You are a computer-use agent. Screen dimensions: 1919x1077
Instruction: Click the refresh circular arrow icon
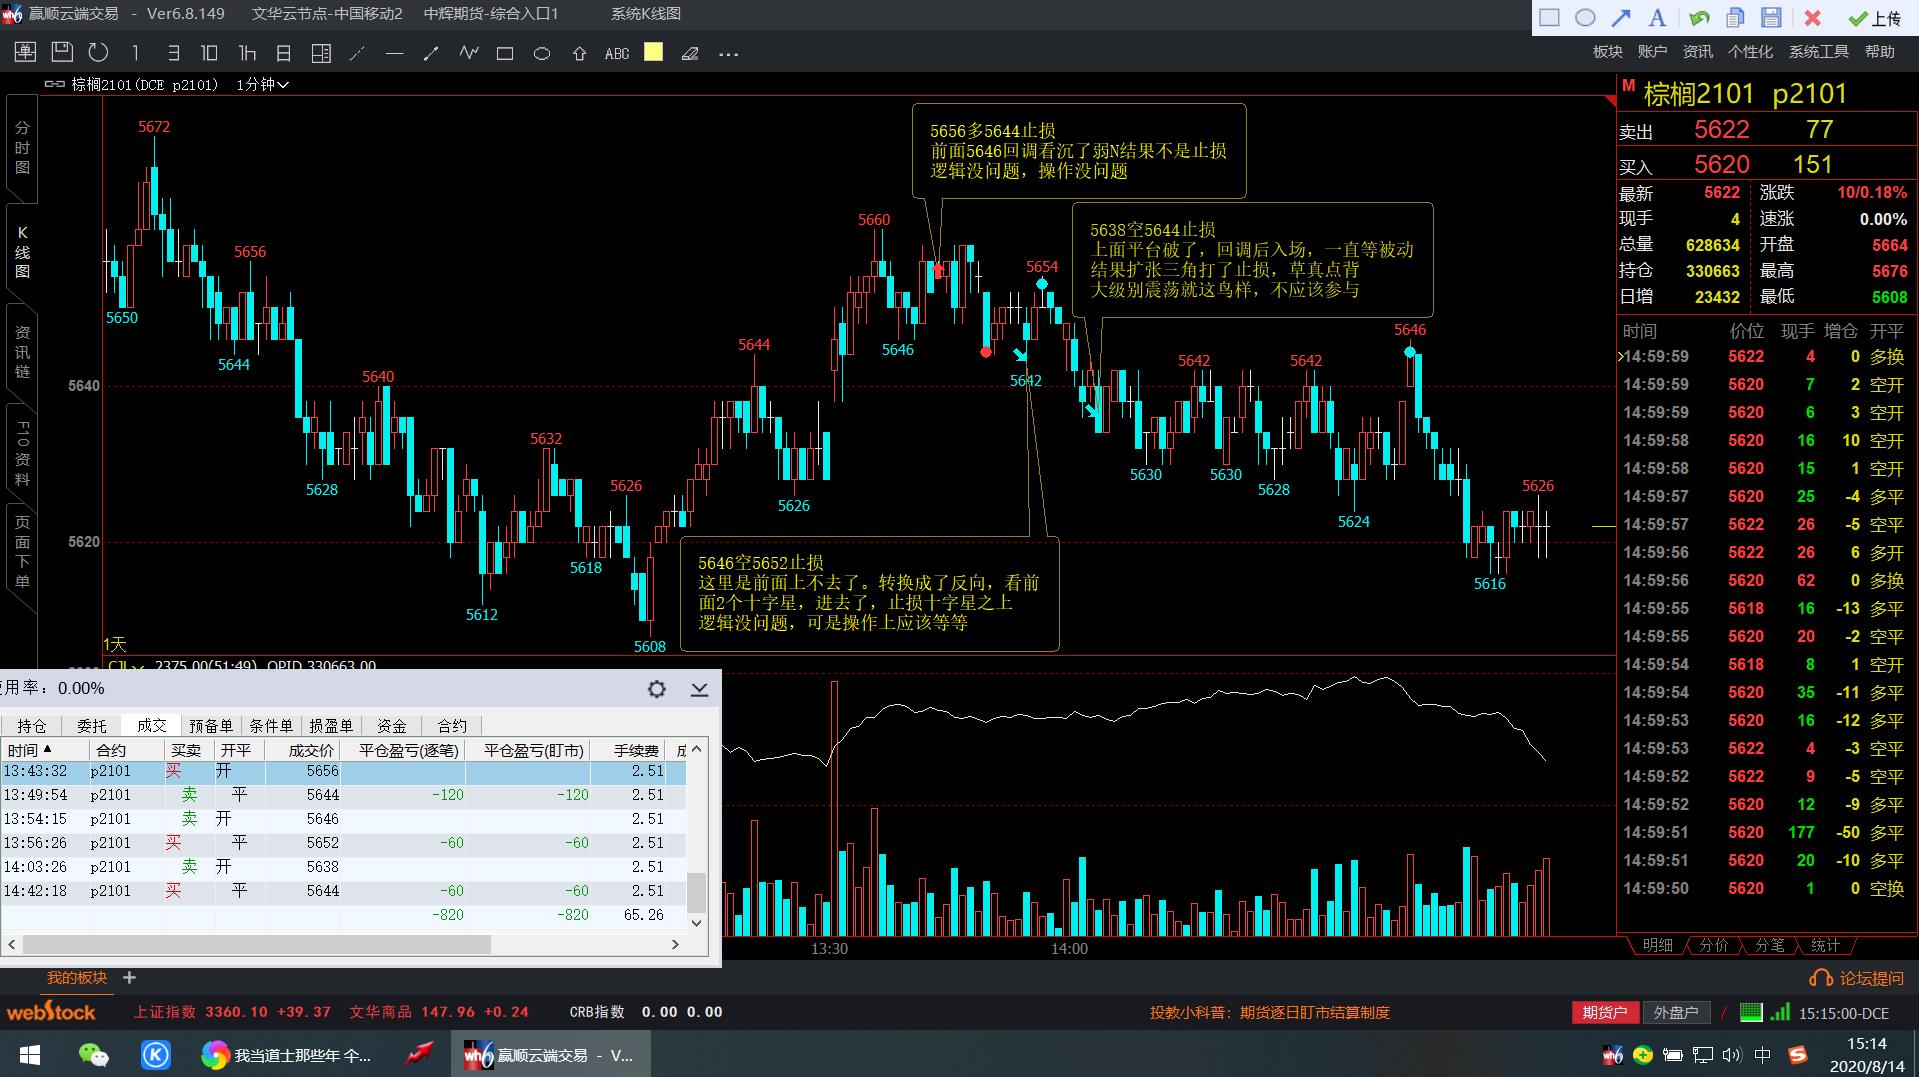tap(98, 53)
